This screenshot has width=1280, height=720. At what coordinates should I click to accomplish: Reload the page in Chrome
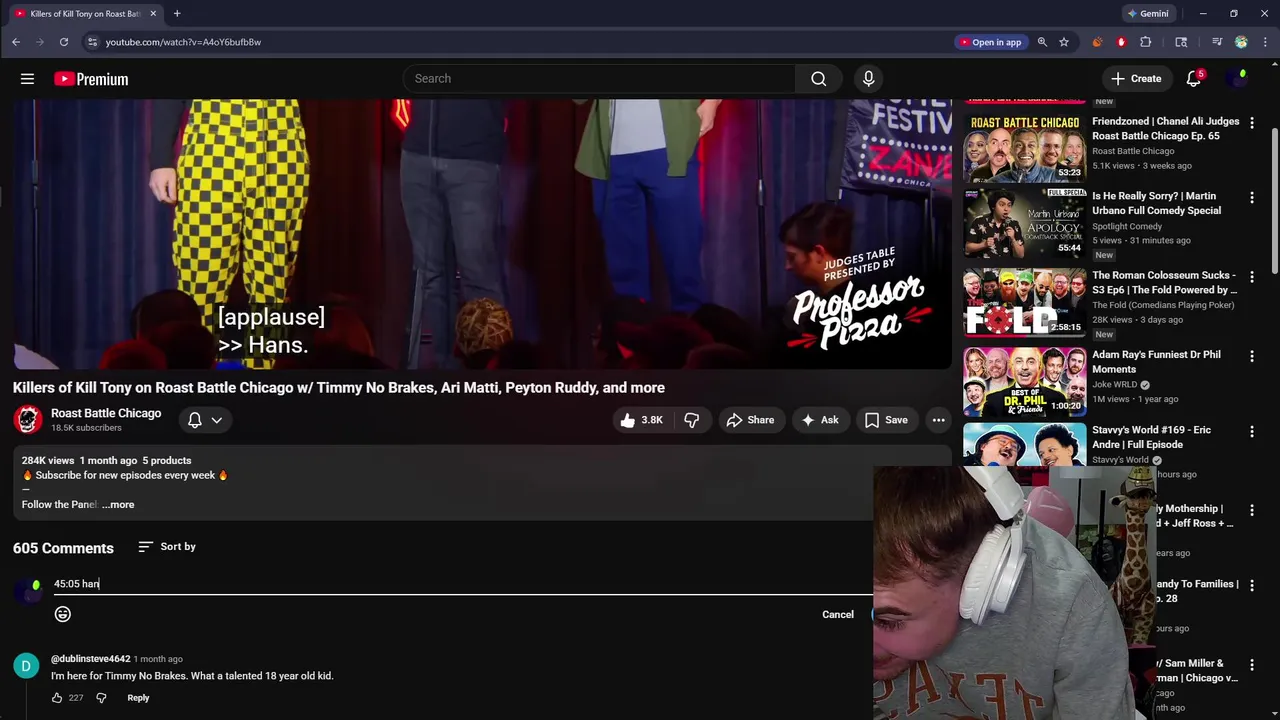tap(64, 42)
